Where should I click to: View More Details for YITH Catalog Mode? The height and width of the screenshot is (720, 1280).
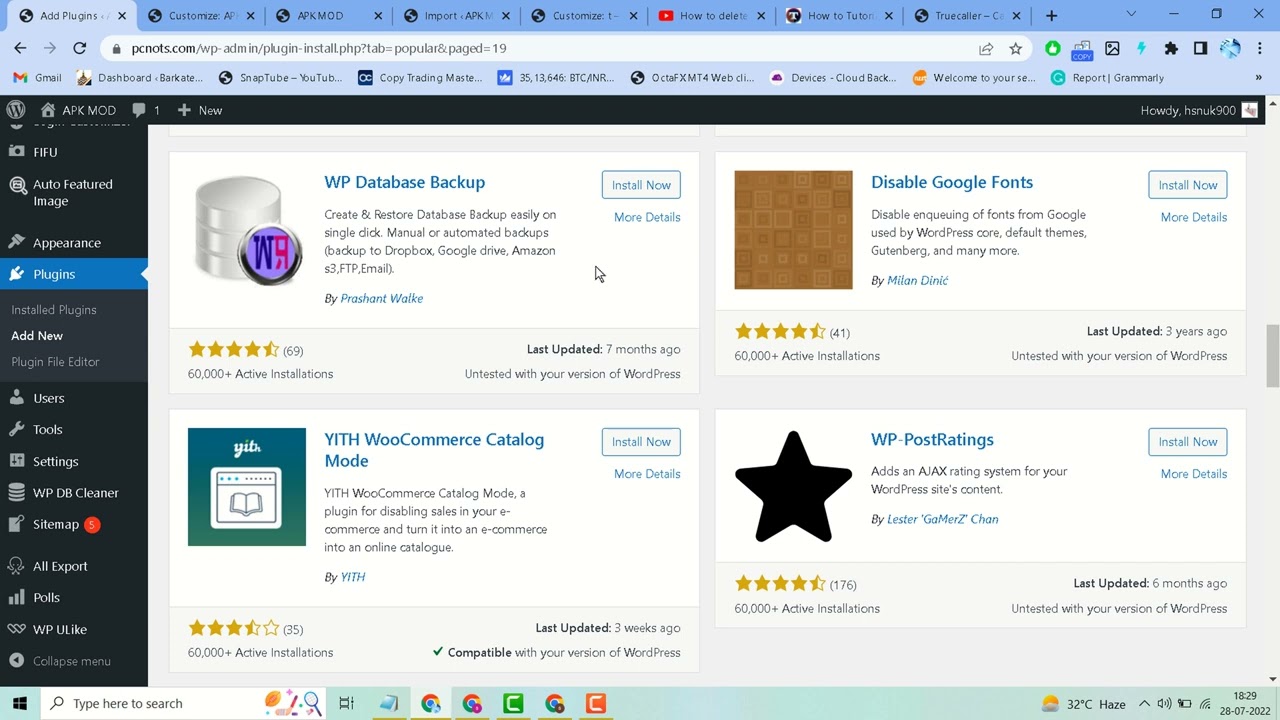[x=647, y=474]
